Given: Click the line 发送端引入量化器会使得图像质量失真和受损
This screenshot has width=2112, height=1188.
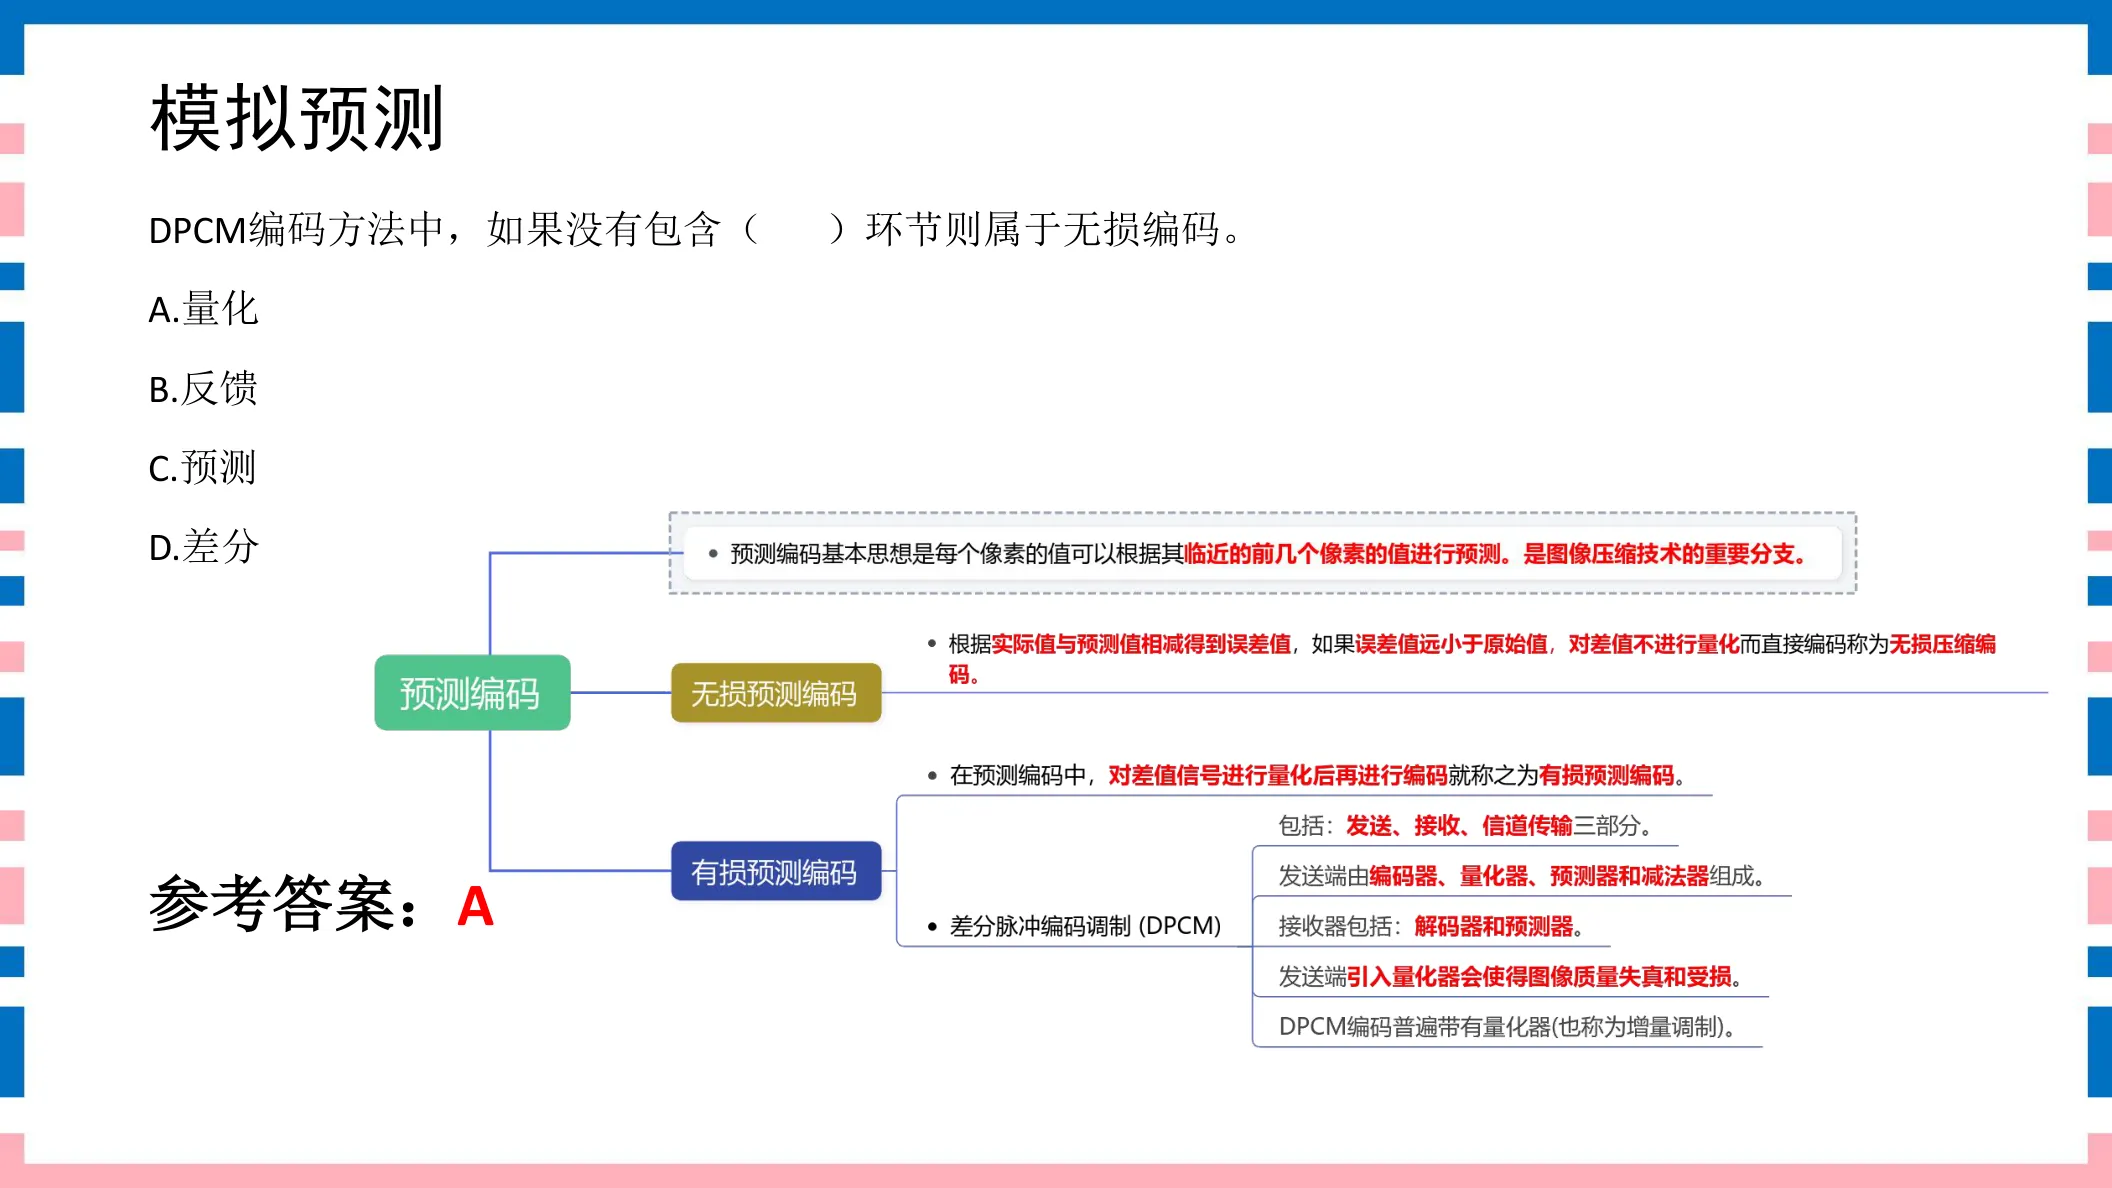Looking at the screenshot, I should click(1510, 976).
